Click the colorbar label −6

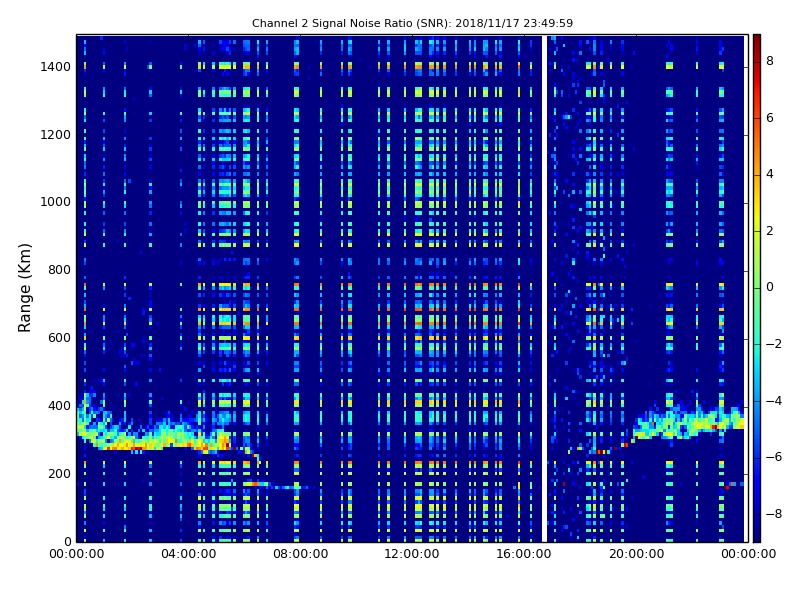pyautogui.click(x=774, y=457)
